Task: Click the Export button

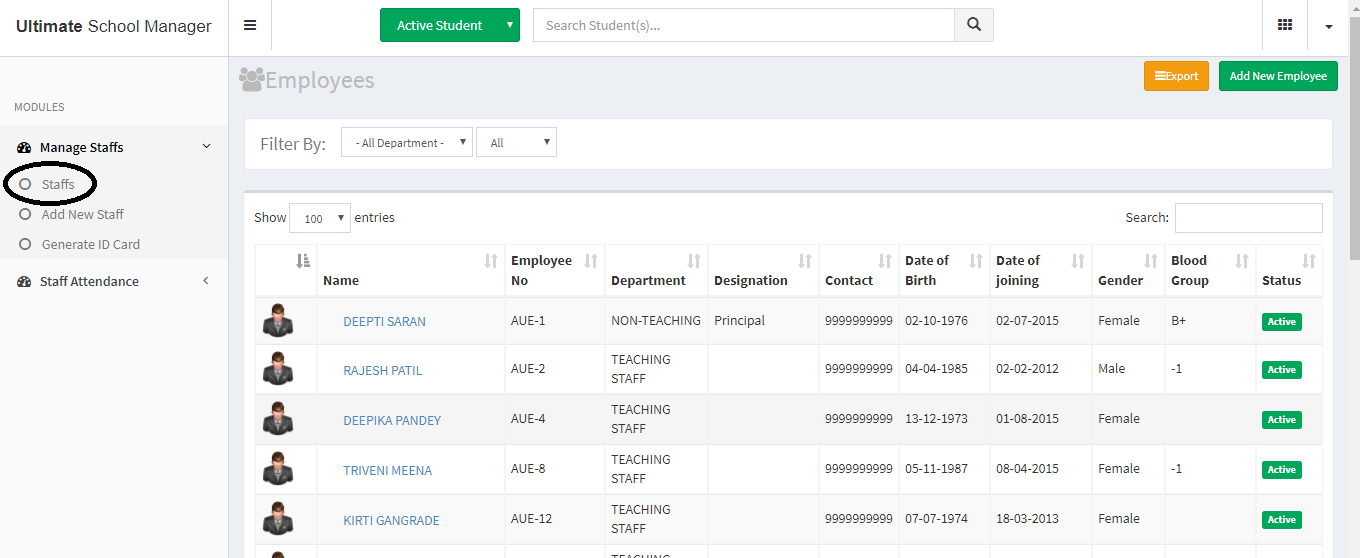Action: 1176,76
